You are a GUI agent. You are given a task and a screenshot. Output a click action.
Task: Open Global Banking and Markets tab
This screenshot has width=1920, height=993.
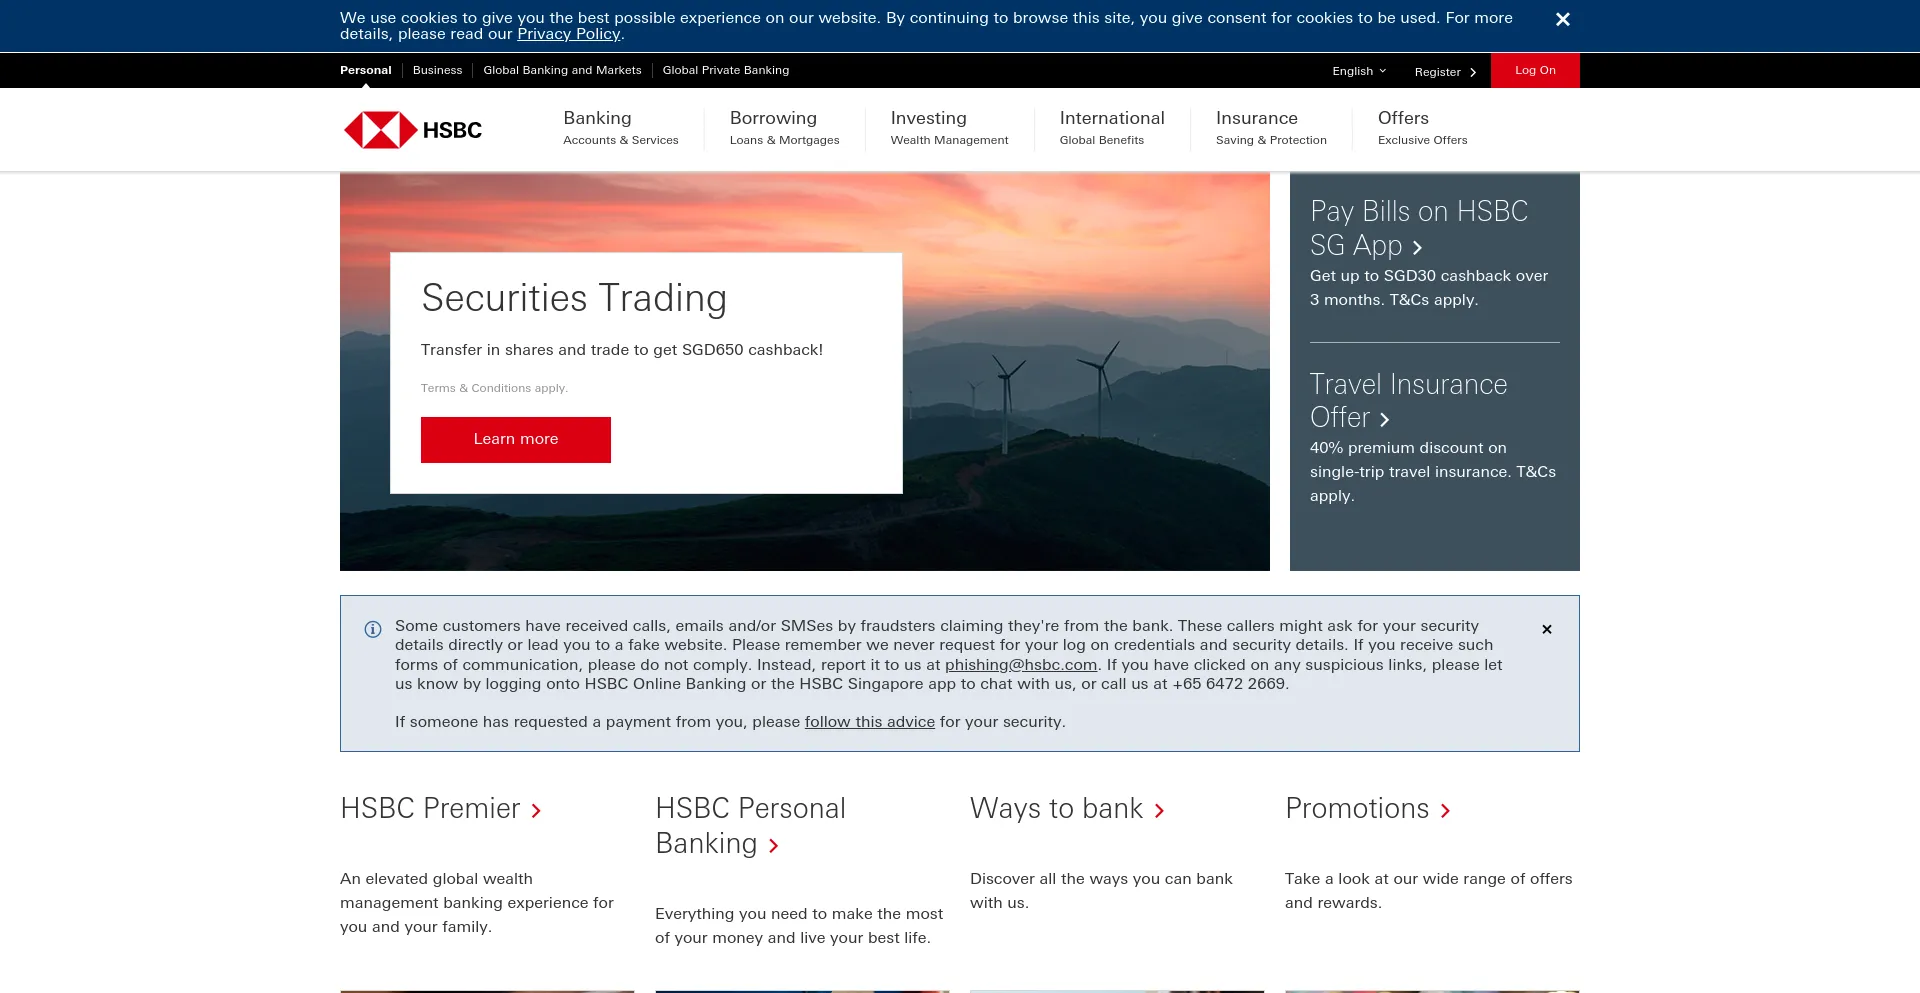click(562, 70)
